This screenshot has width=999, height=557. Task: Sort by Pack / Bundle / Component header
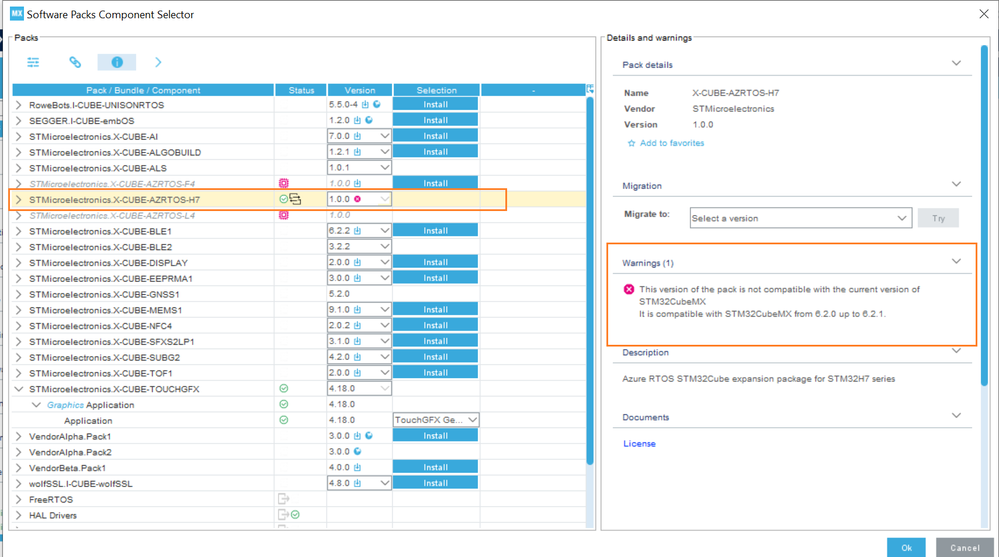(143, 90)
